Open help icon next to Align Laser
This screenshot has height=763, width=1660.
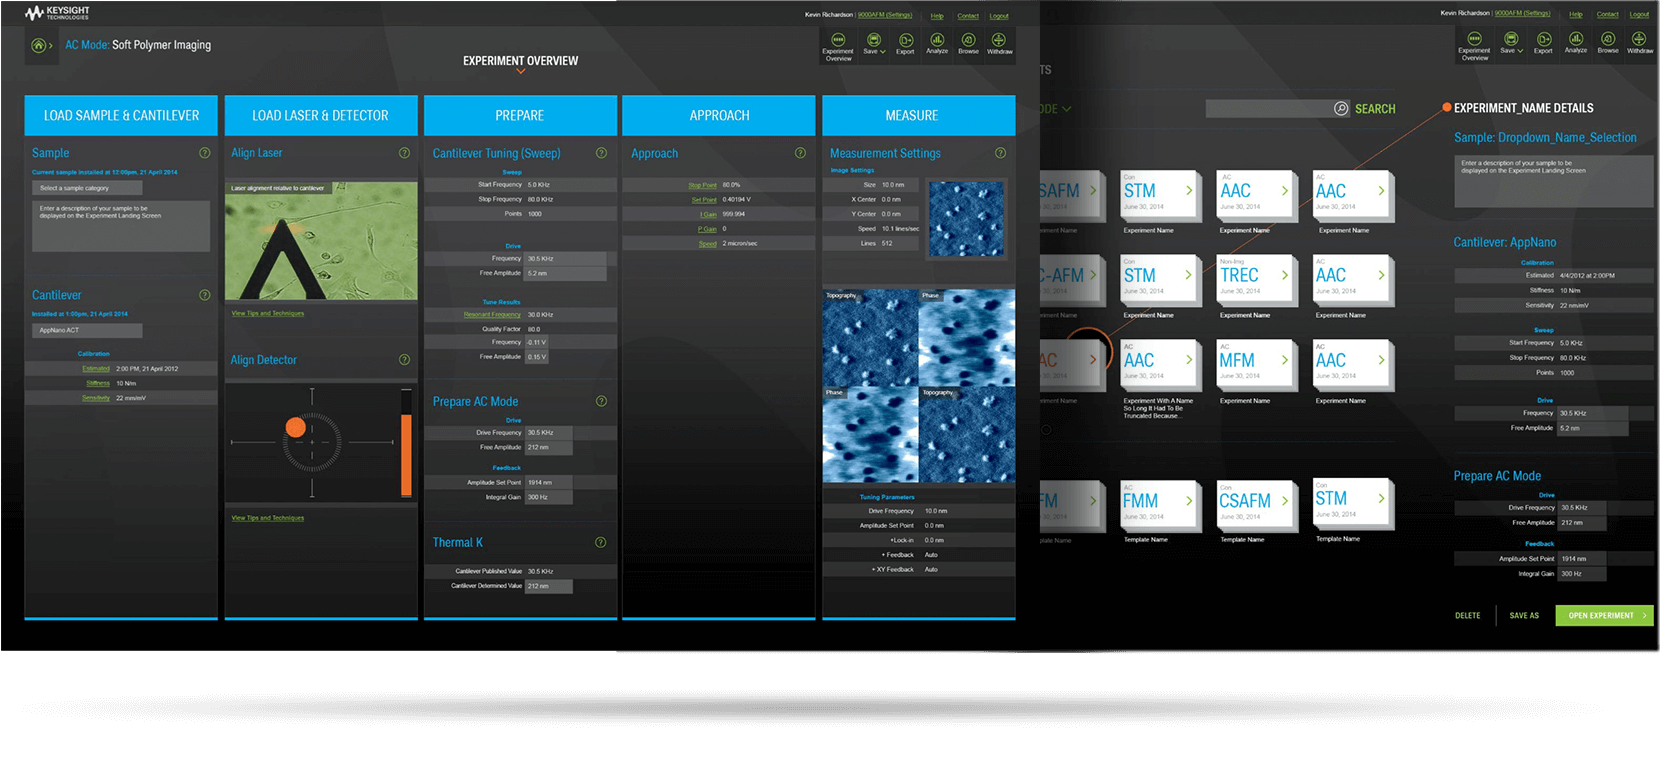(404, 153)
